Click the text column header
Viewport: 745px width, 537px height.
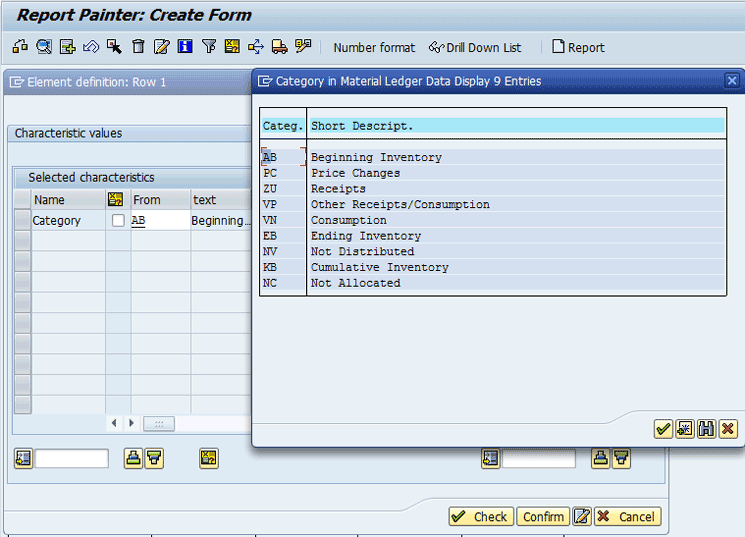(221, 200)
